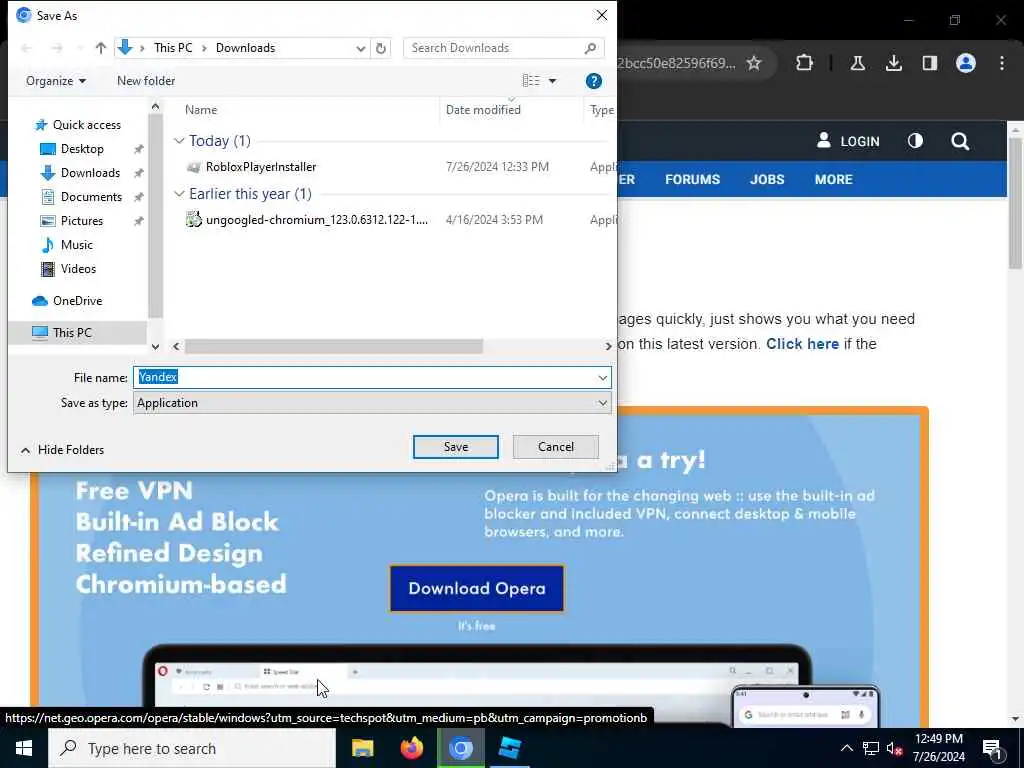Viewport: 1024px width, 768px height.
Task: Click the navigation pane vertical scrollbar
Action: pos(155,216)
